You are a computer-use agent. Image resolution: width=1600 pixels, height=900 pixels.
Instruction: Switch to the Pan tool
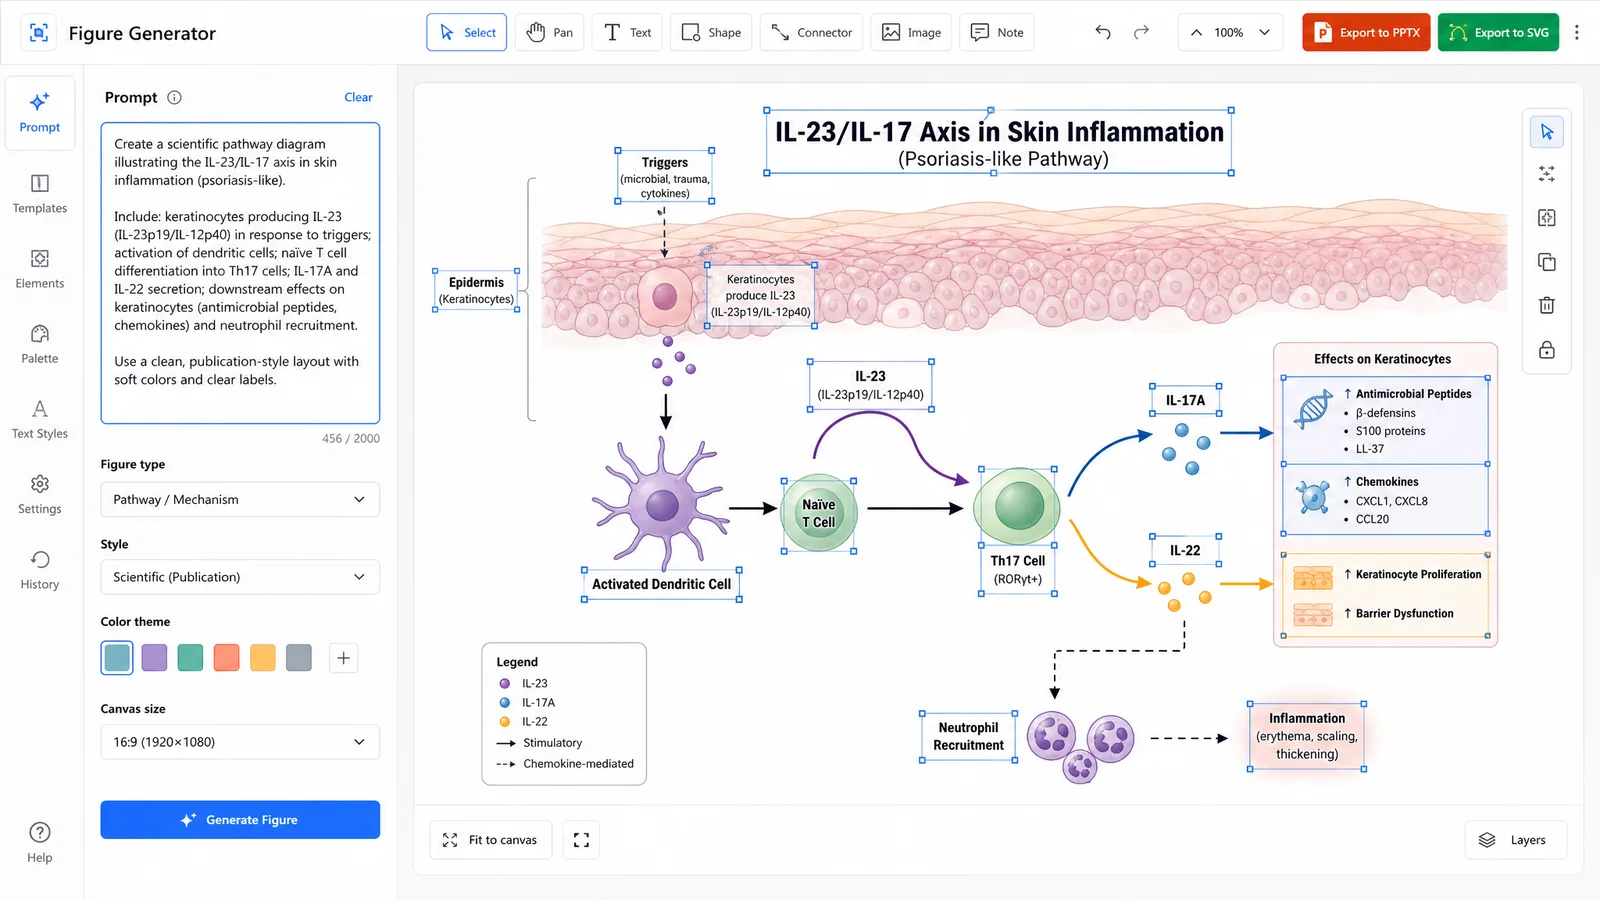550,32
